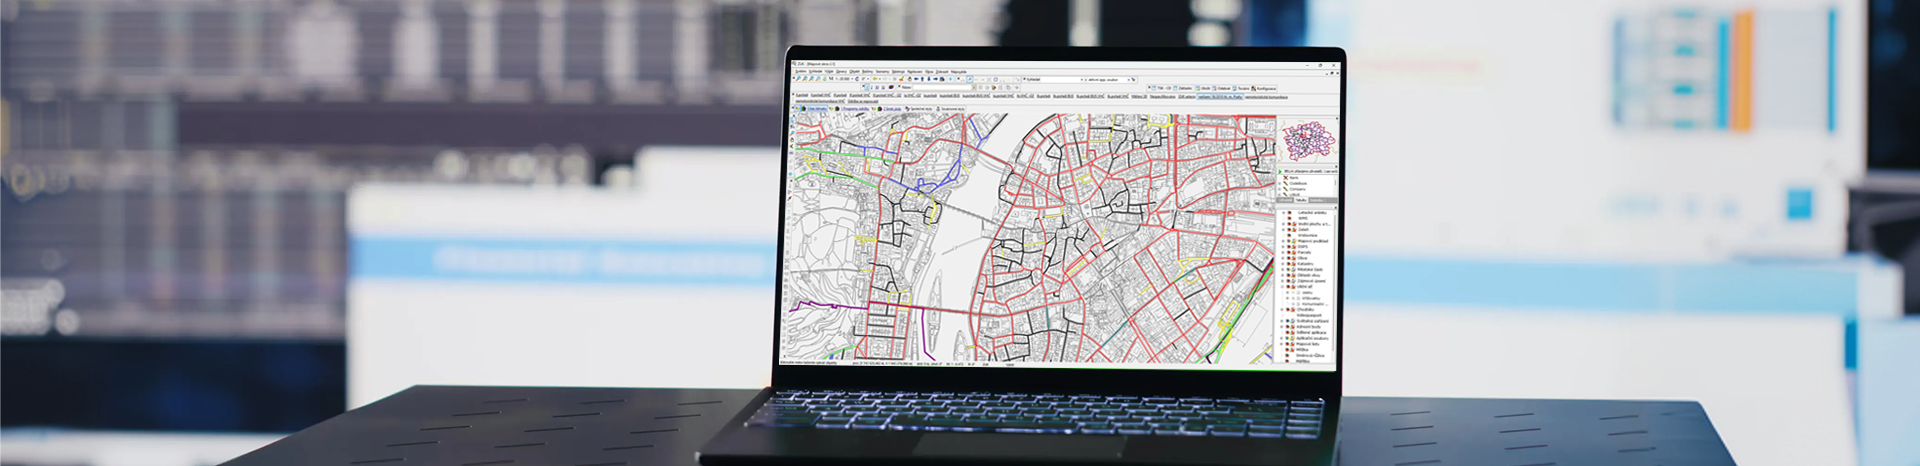Select the Mřížka layer row
The height and width of the screenshot is (466, 1920).
pos(1303,349)
